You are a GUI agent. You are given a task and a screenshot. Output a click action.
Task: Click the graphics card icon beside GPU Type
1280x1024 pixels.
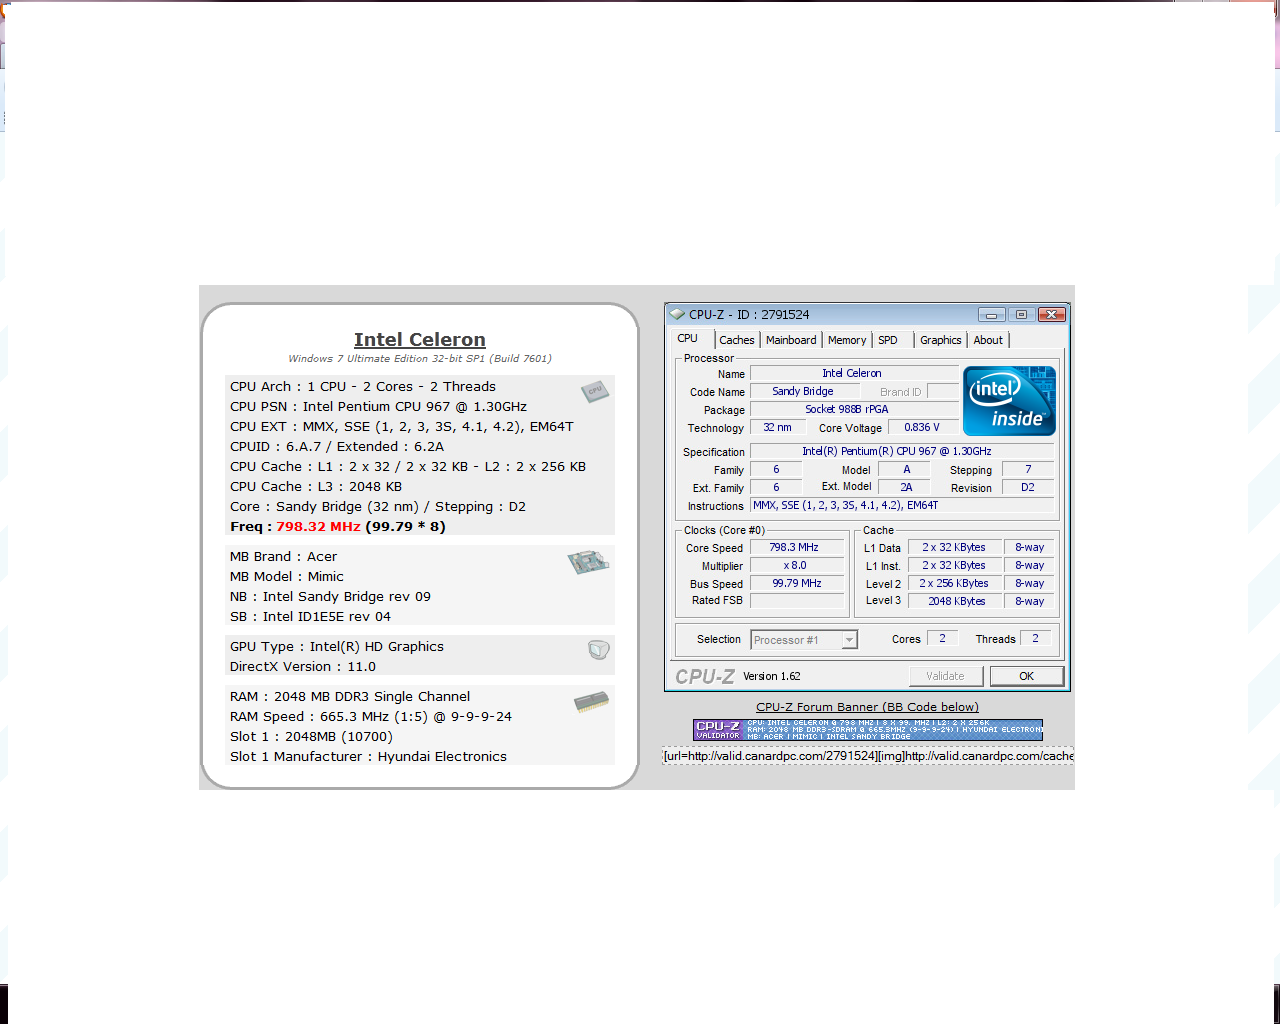(598, 650)
